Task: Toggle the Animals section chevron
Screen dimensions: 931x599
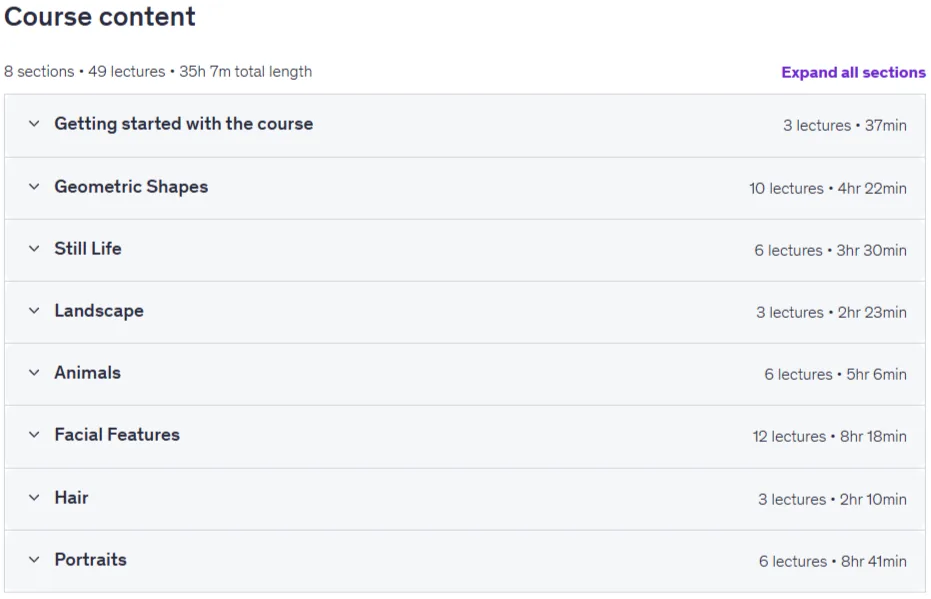Action: (x=34, y=373)
